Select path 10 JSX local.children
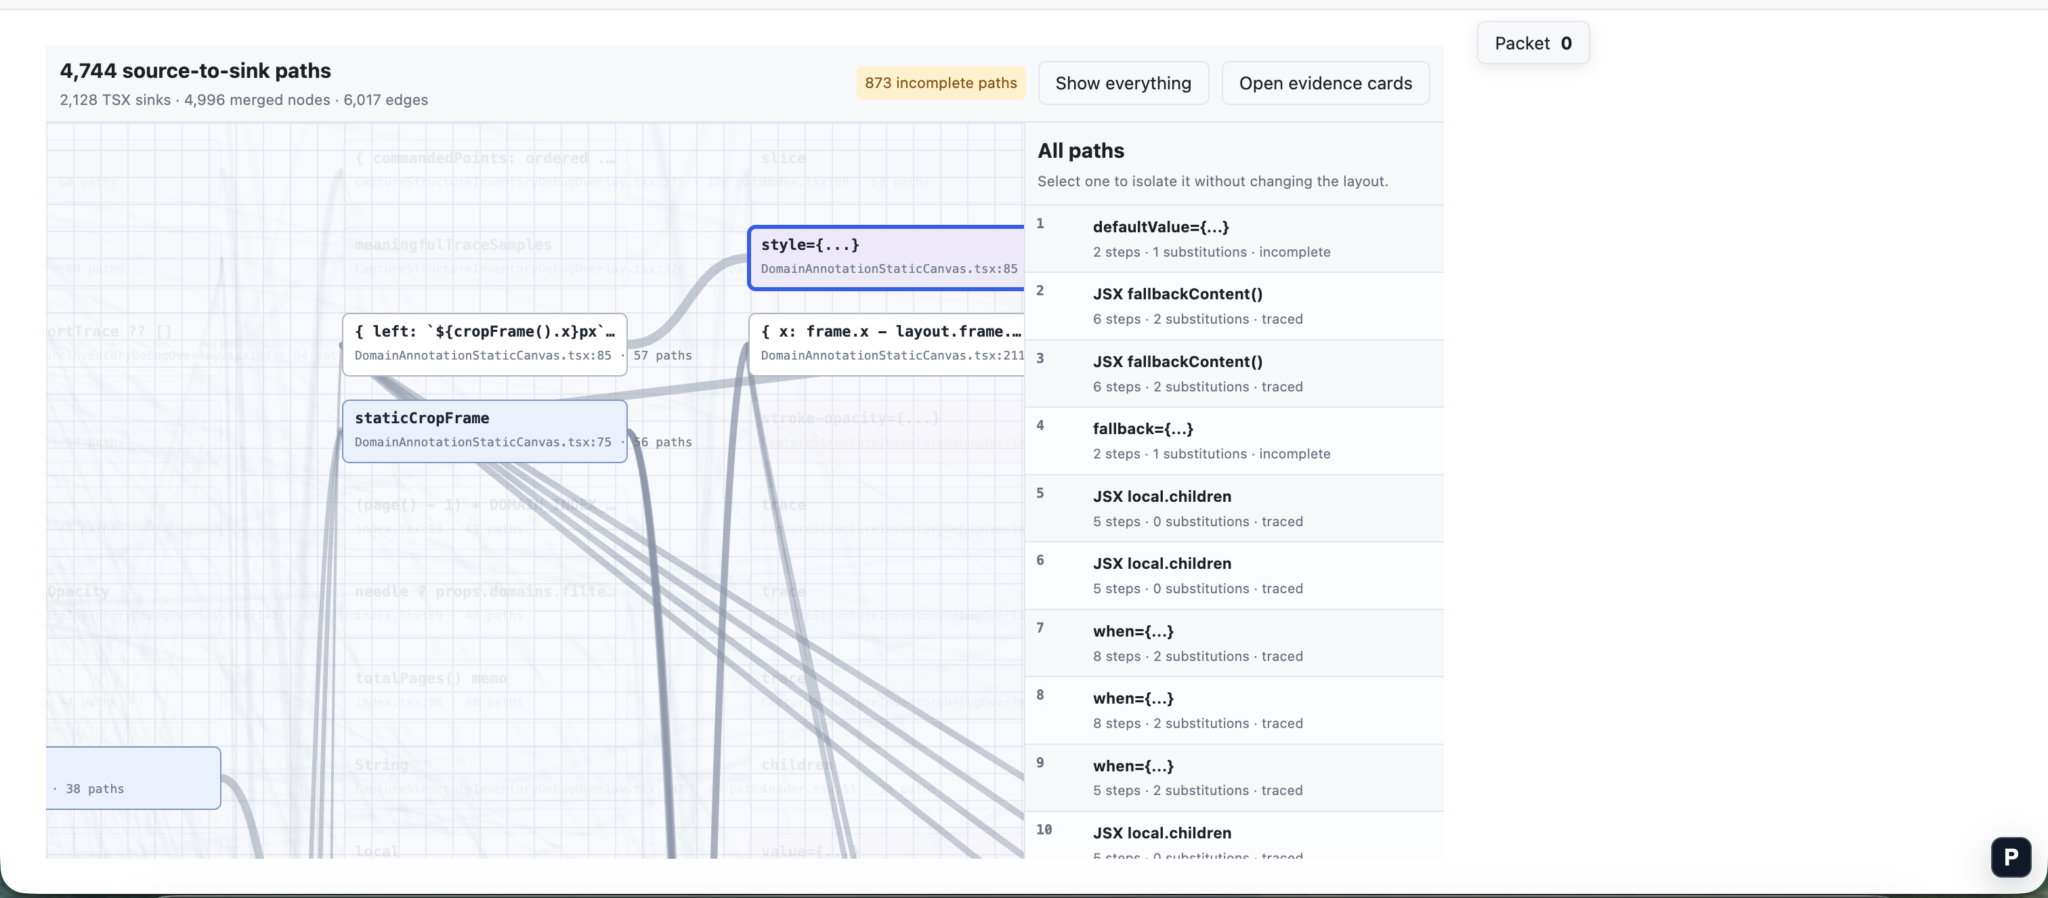This screenshot has width=2048, height=898. point(1234,836)
